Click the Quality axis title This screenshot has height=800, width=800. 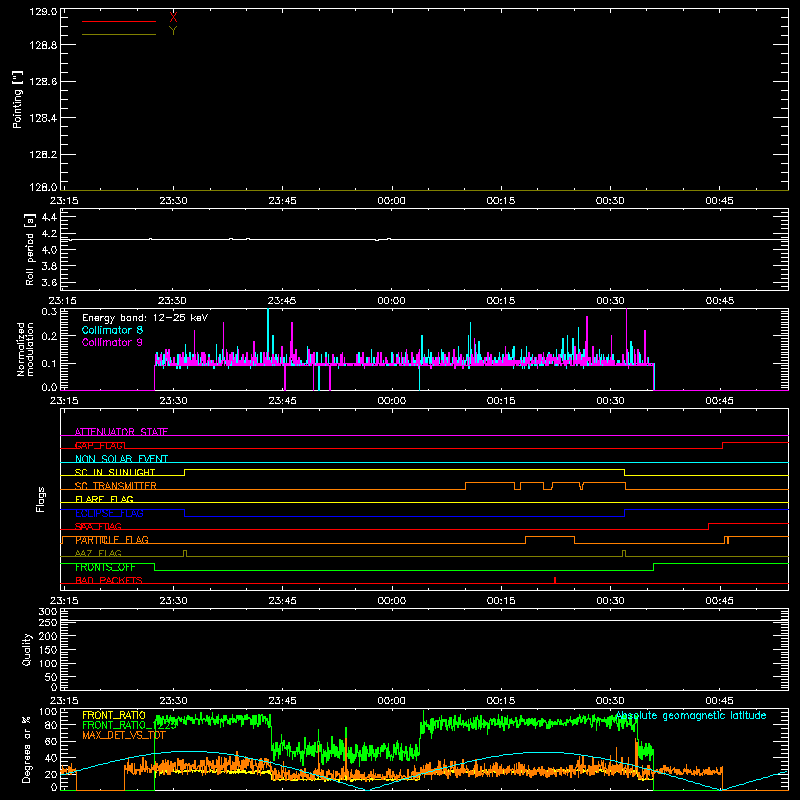[27, 649]
